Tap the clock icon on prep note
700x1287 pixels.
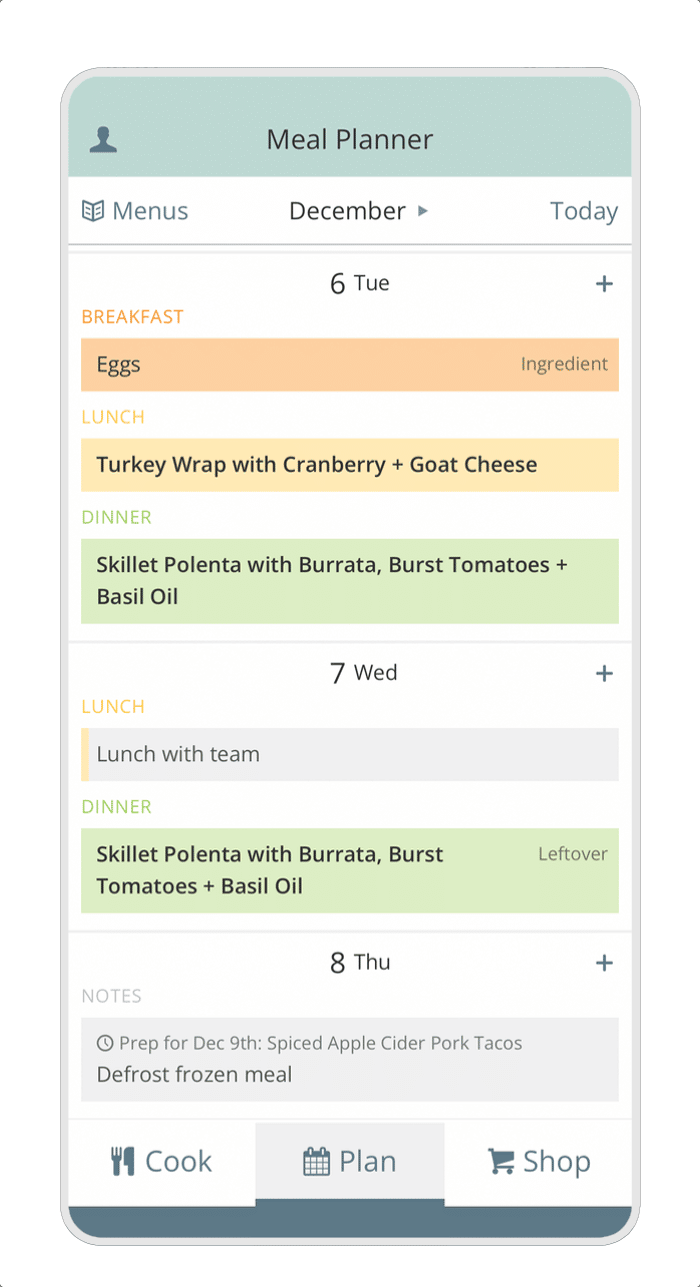point(105,1044)
